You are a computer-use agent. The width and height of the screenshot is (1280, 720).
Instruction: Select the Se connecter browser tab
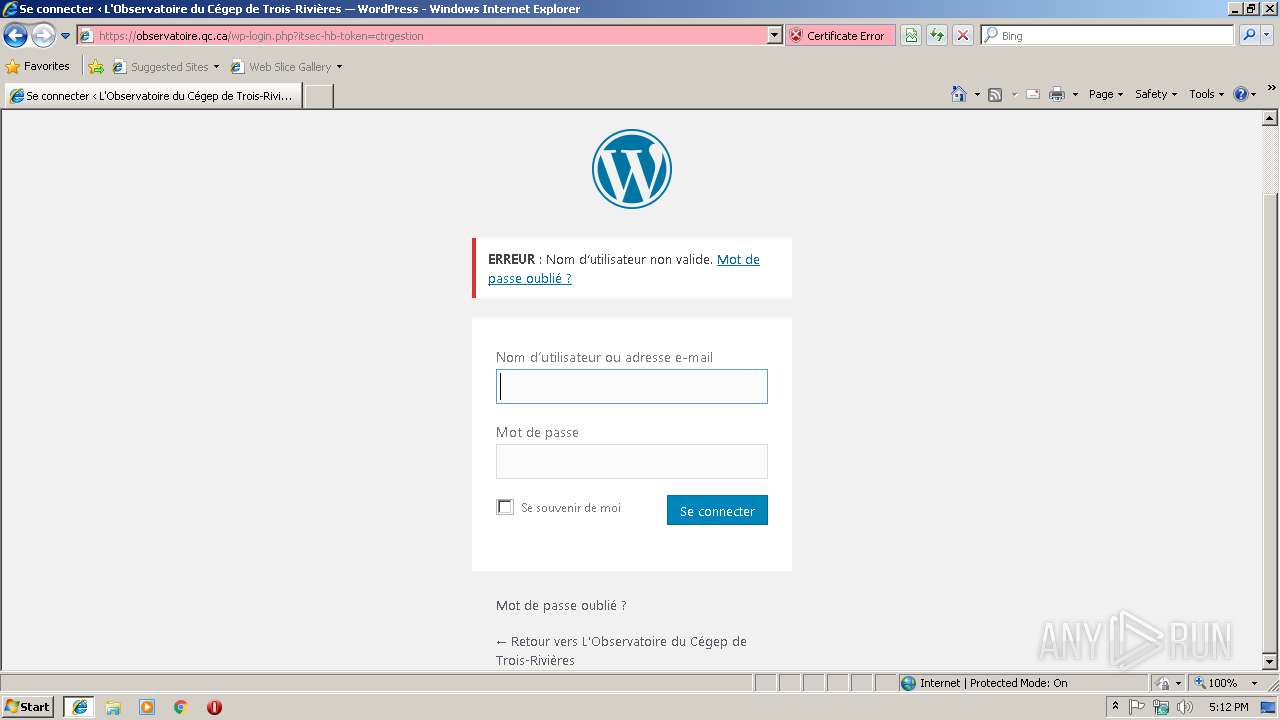pyautogui.click(x=153, y=96)
